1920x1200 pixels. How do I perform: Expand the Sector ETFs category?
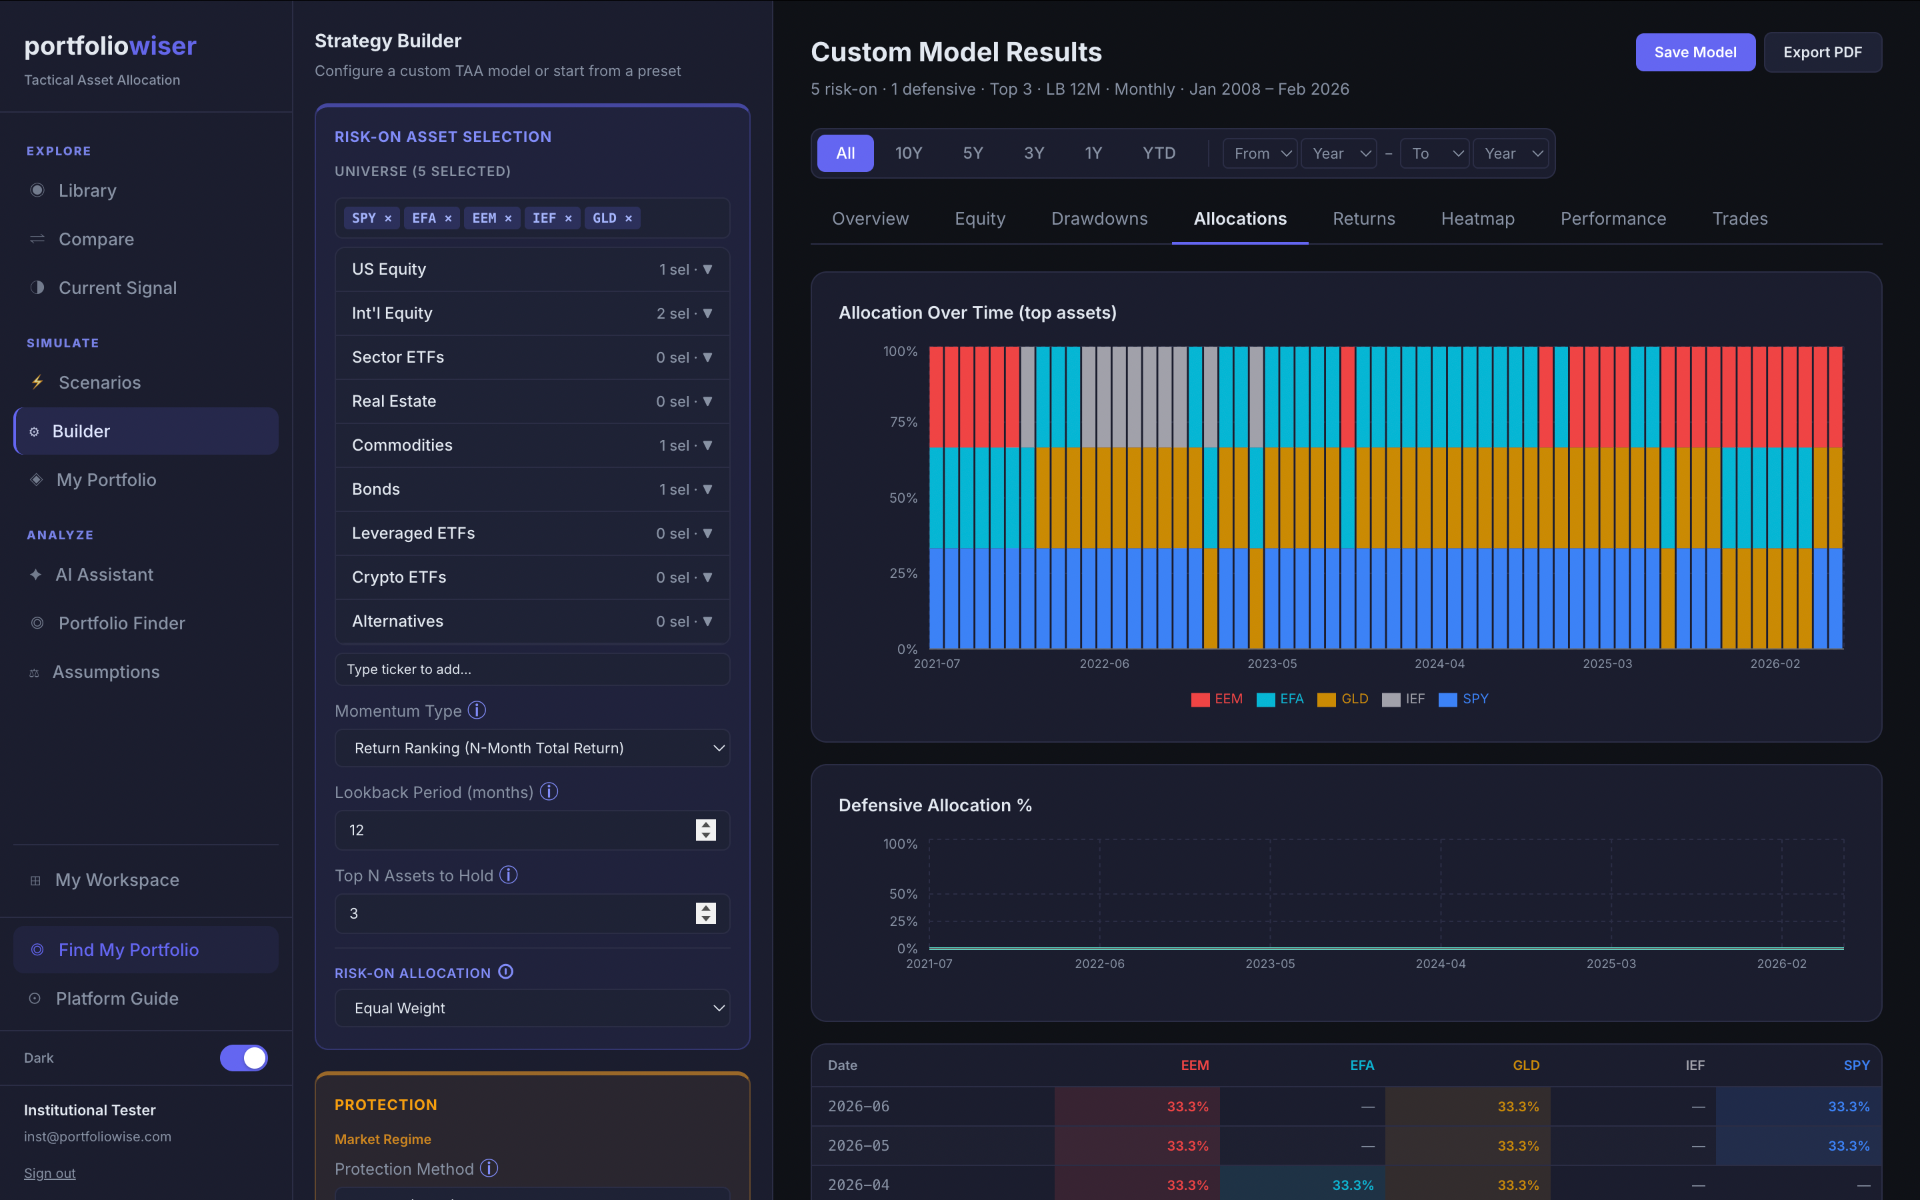point(532,357)
